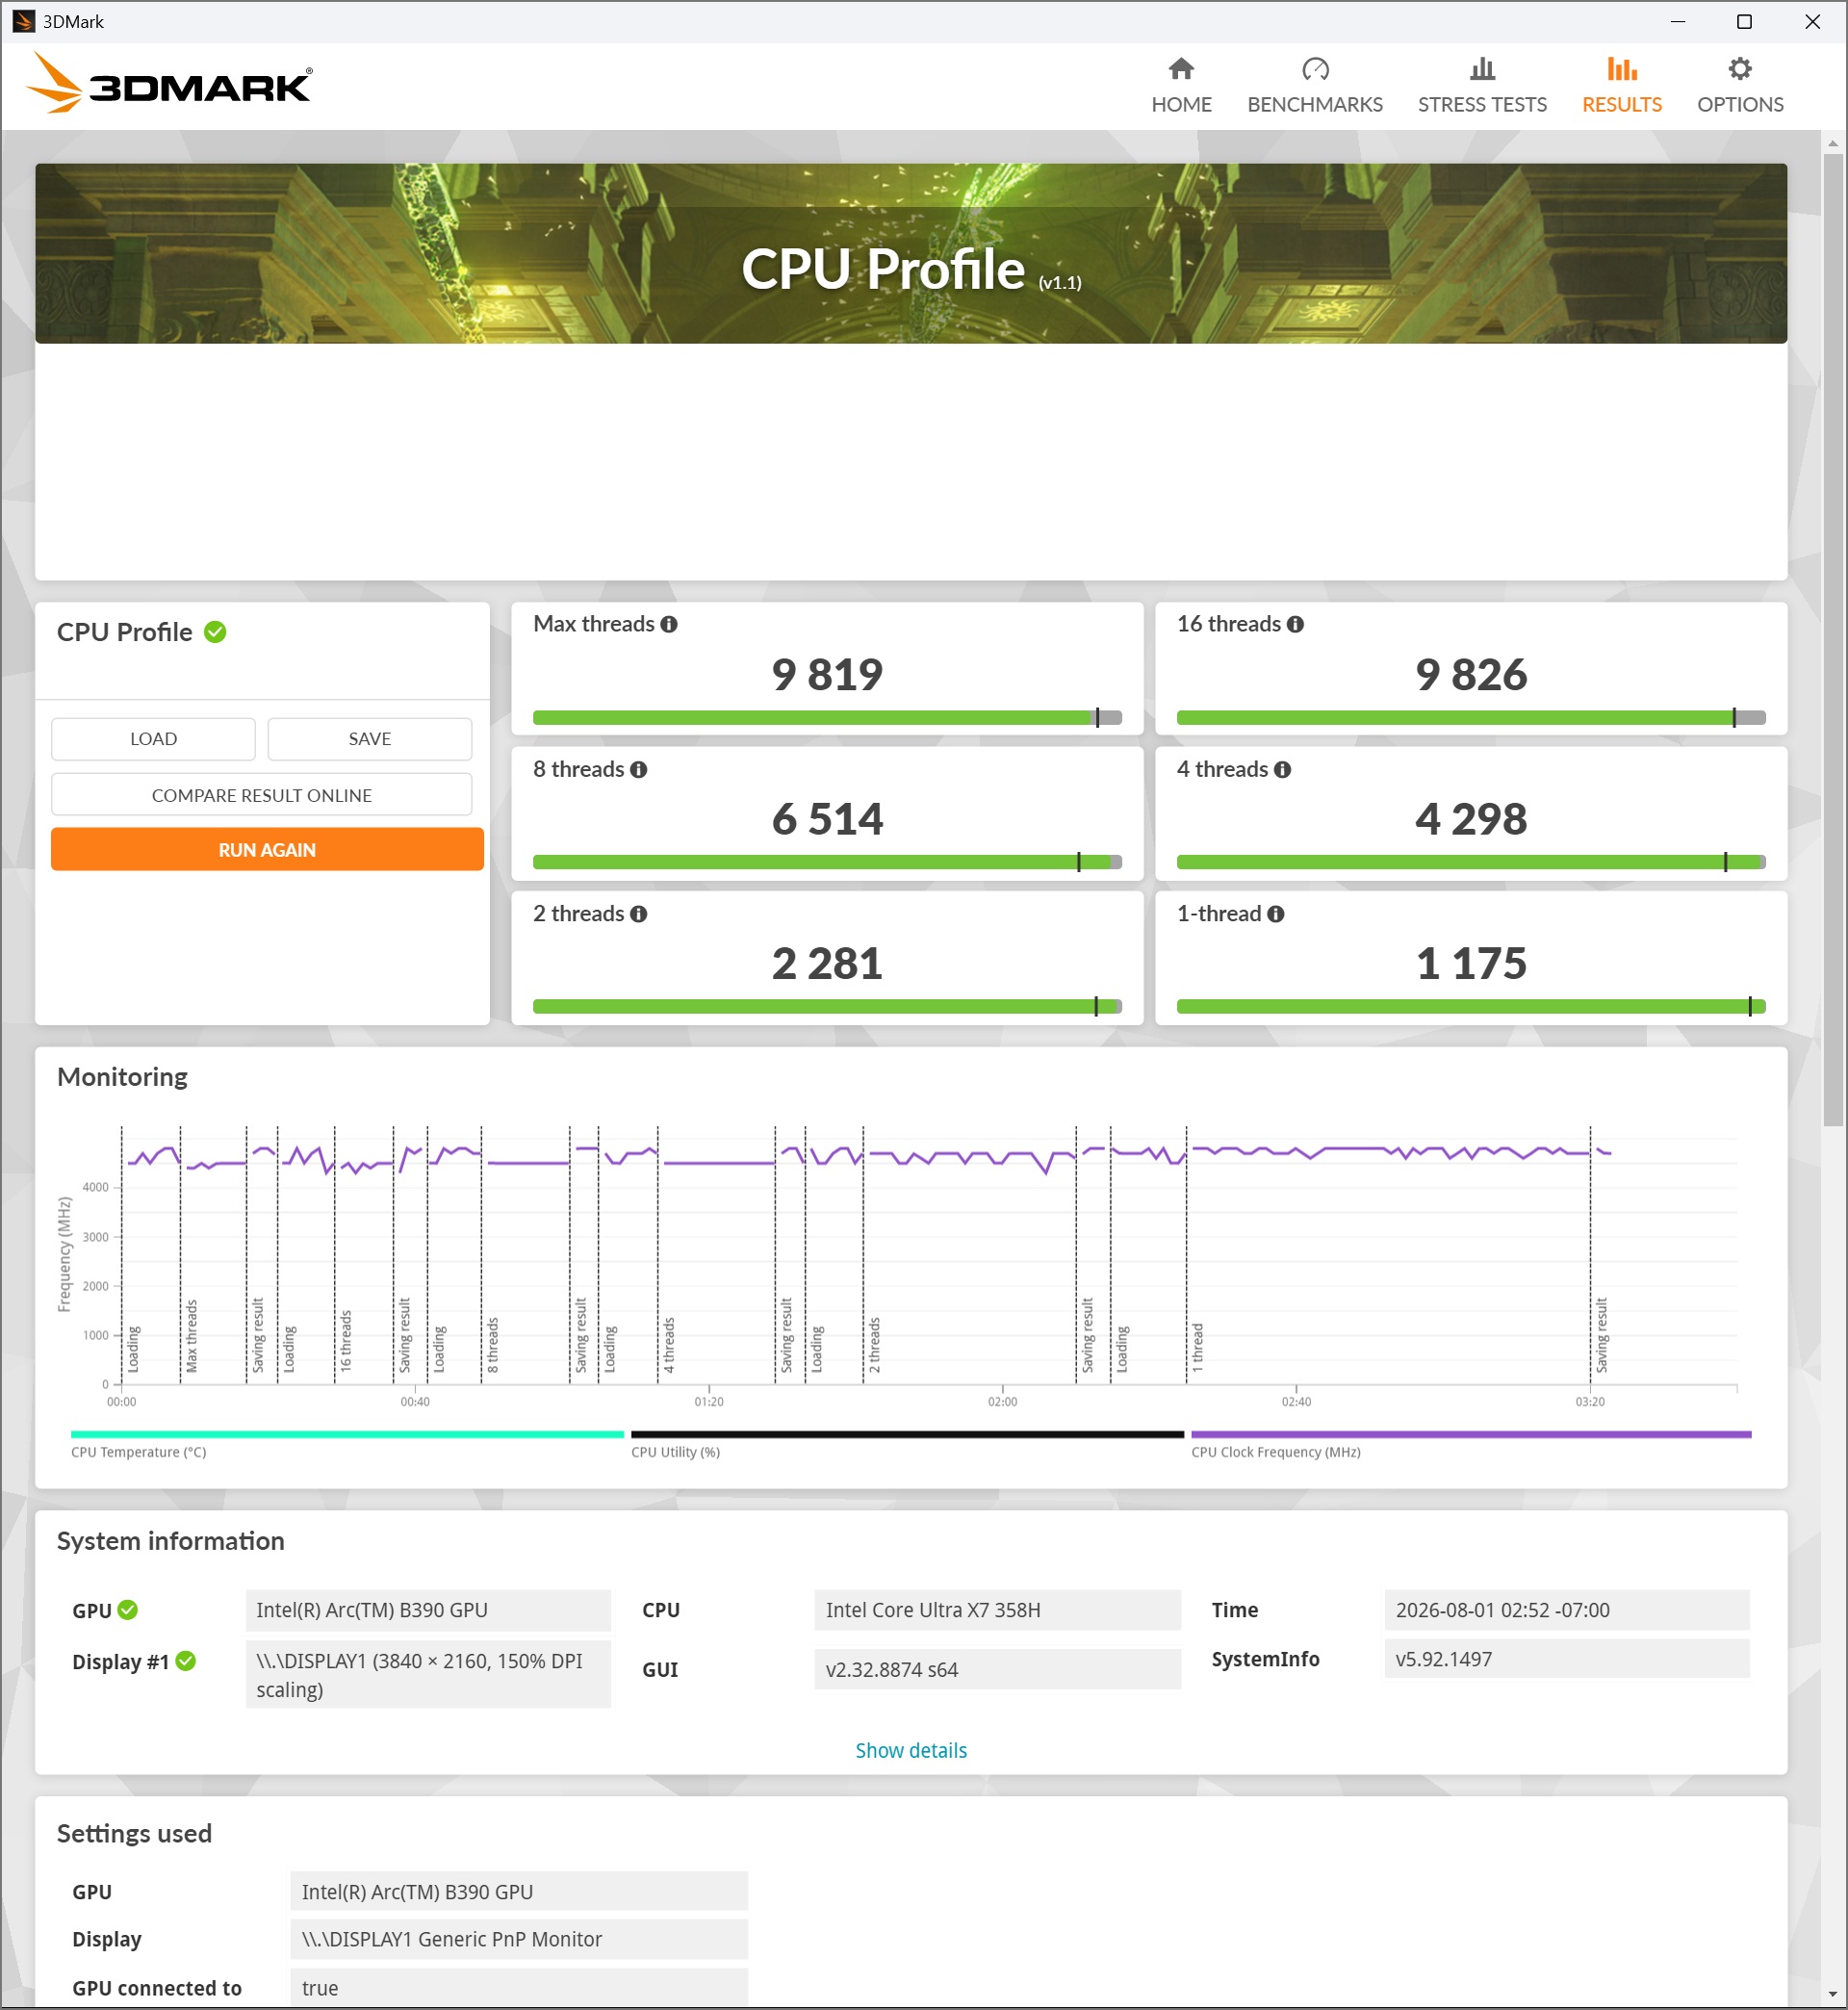The image size is (1848, 2010).
Task: Click the 8 threads chart marker
Action: pos(493,1344)
